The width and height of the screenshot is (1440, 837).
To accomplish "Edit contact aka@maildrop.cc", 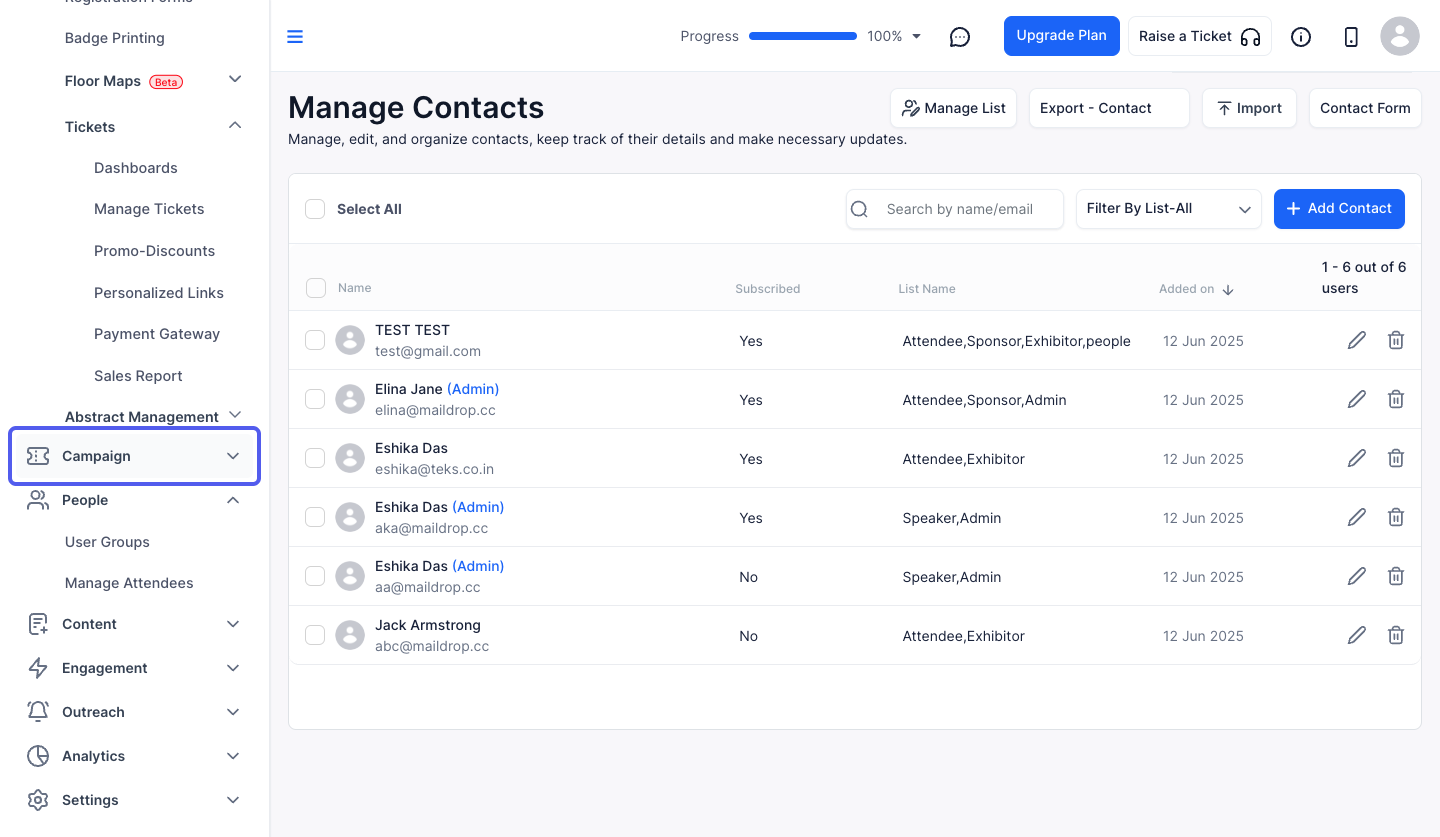I will 1357,517.
